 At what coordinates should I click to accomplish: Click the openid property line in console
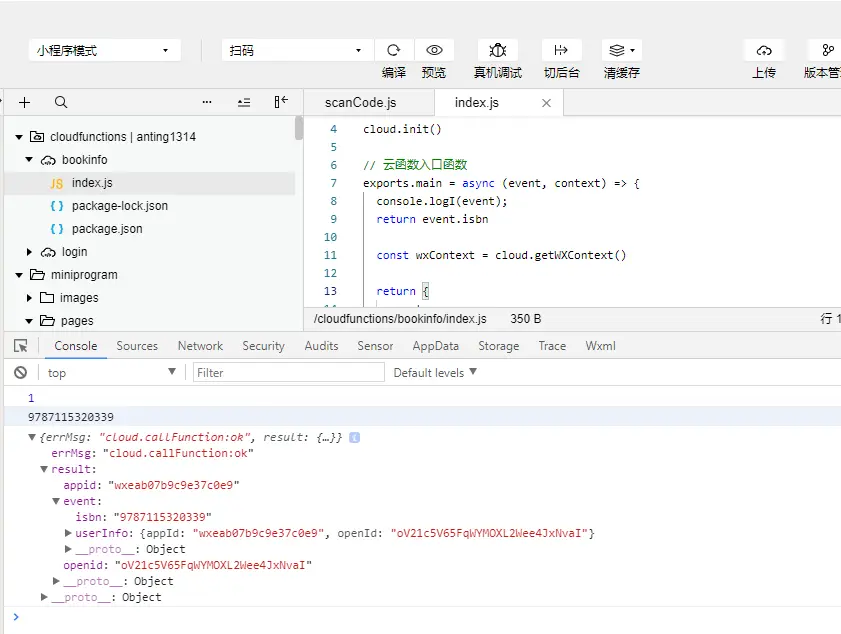(x=187, y=565)
